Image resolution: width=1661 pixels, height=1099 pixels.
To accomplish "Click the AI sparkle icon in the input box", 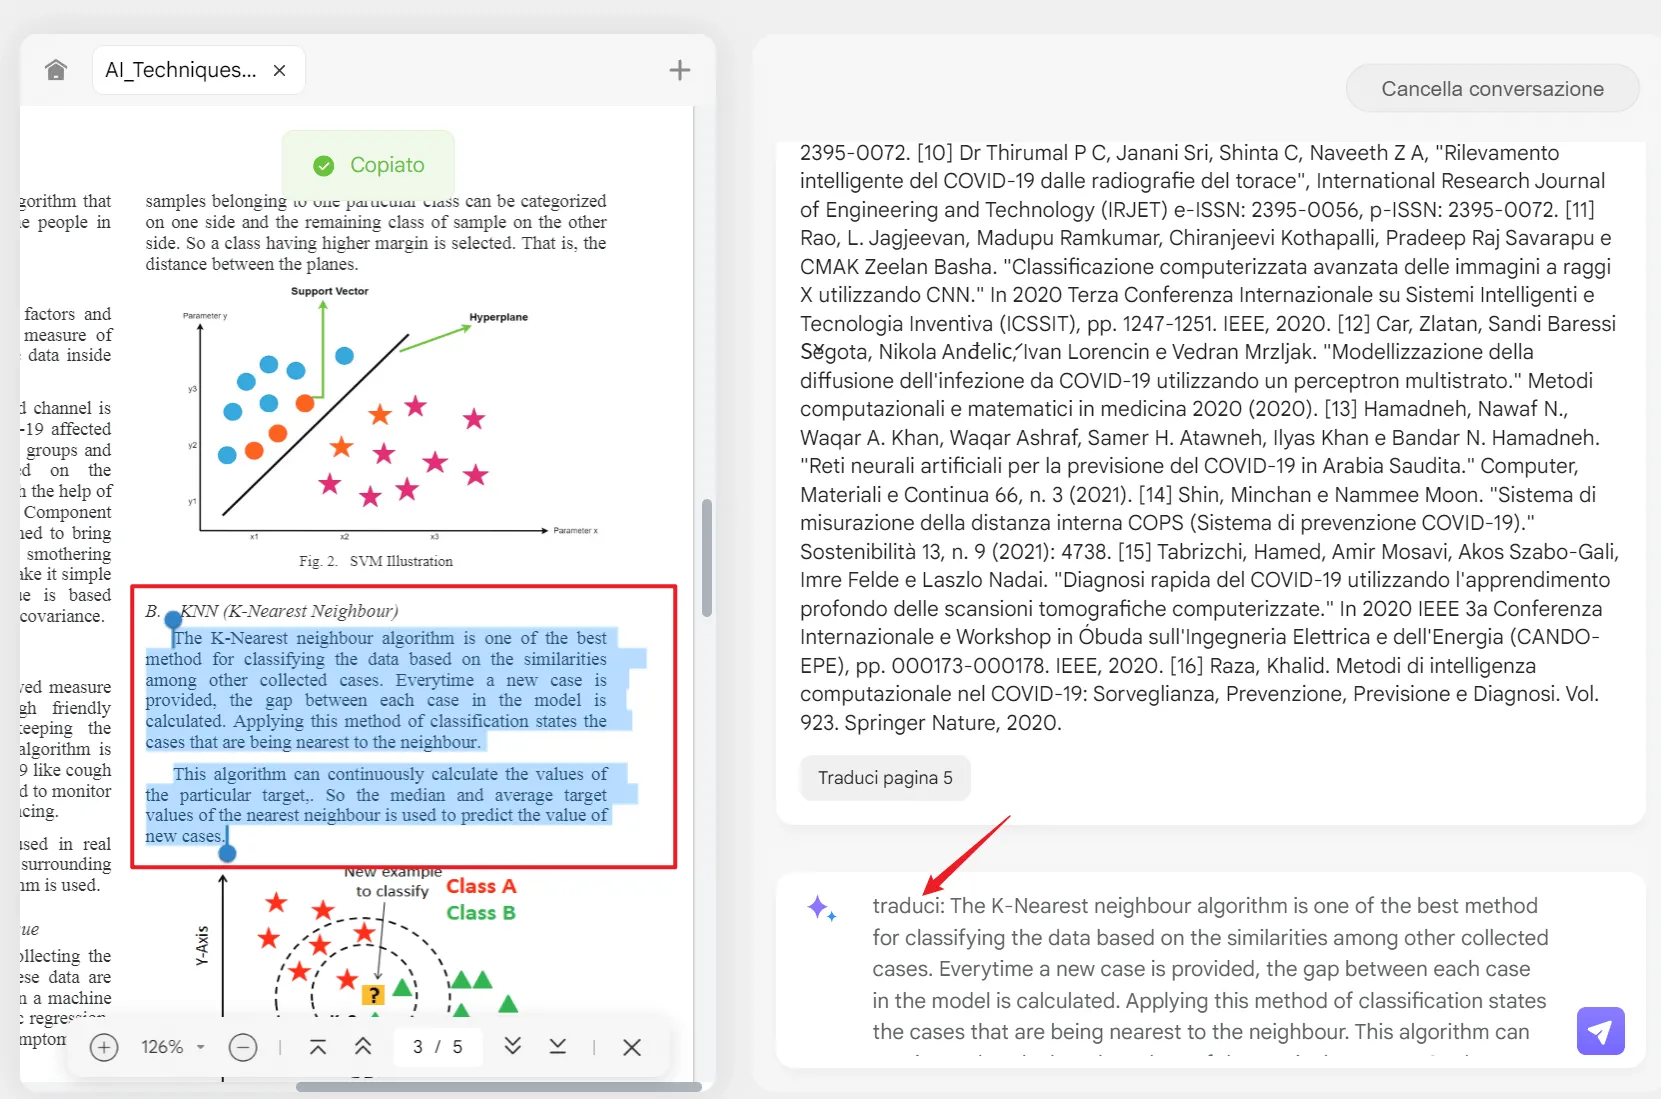I will click(821, 908).
